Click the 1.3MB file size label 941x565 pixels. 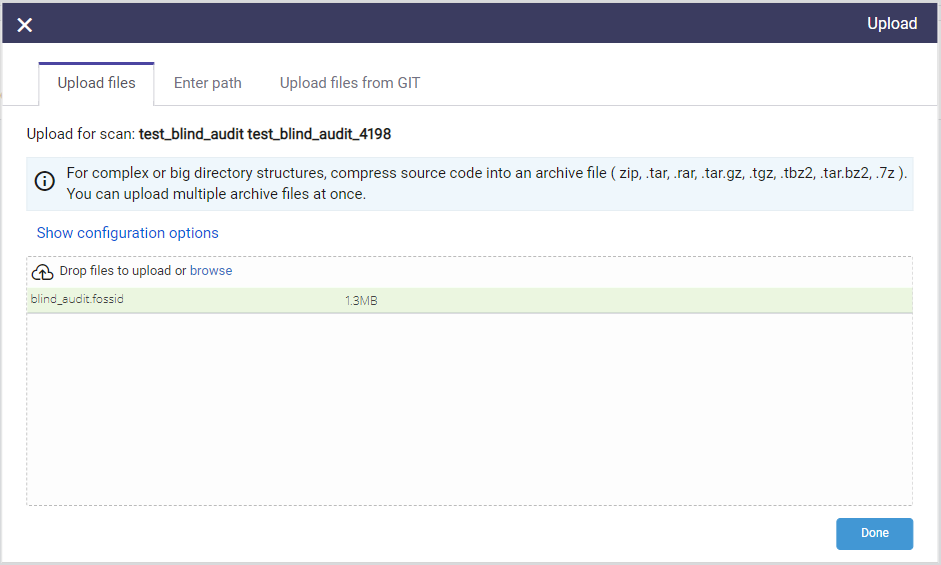(361, 301)
